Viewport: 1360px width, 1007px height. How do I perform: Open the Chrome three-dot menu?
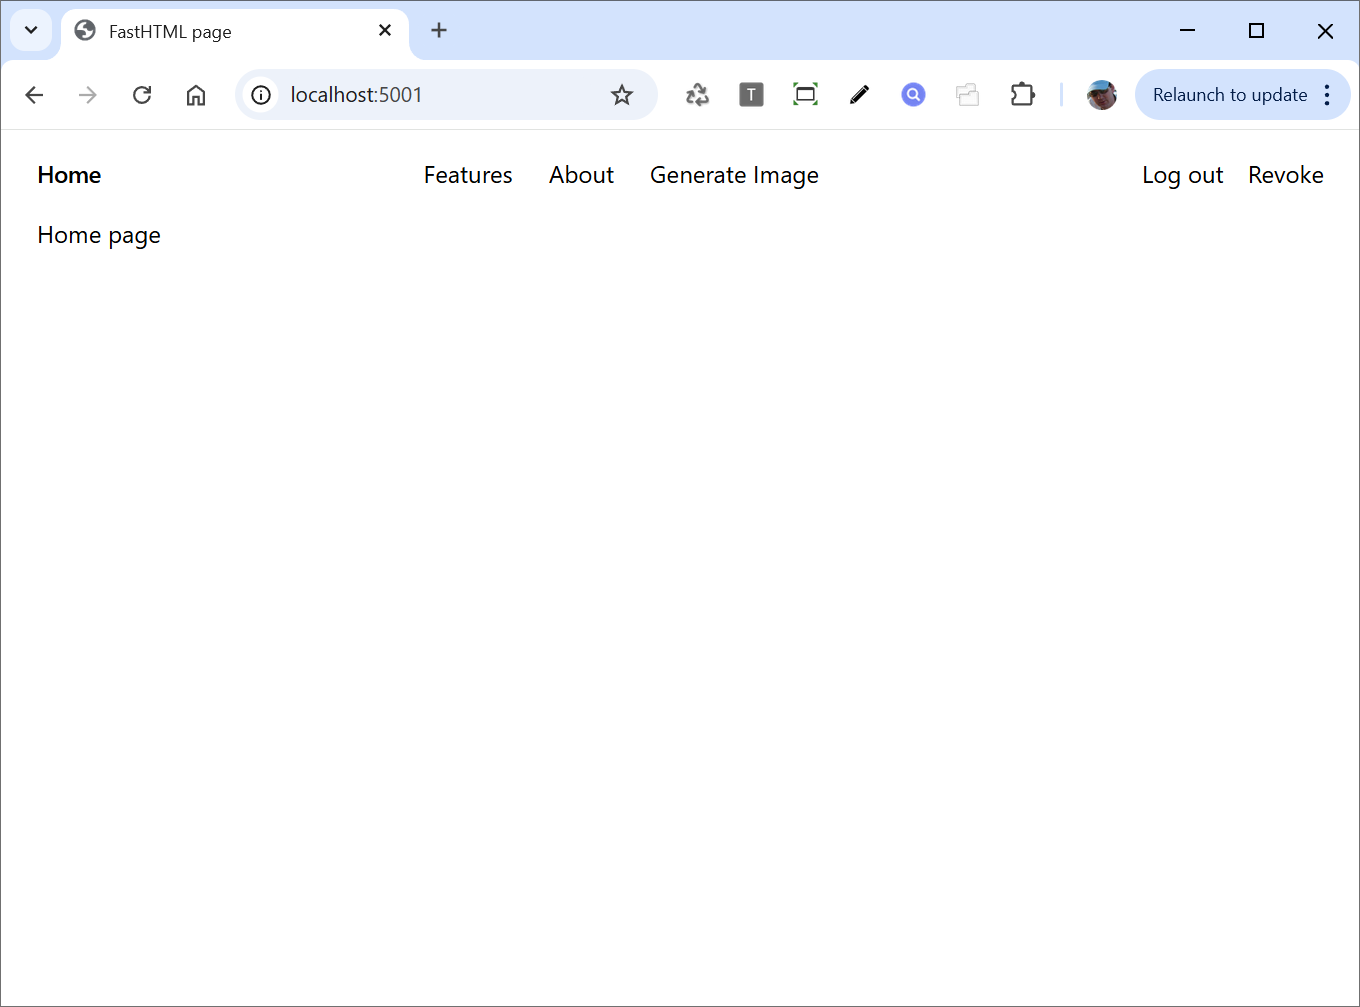[1327, 95]
